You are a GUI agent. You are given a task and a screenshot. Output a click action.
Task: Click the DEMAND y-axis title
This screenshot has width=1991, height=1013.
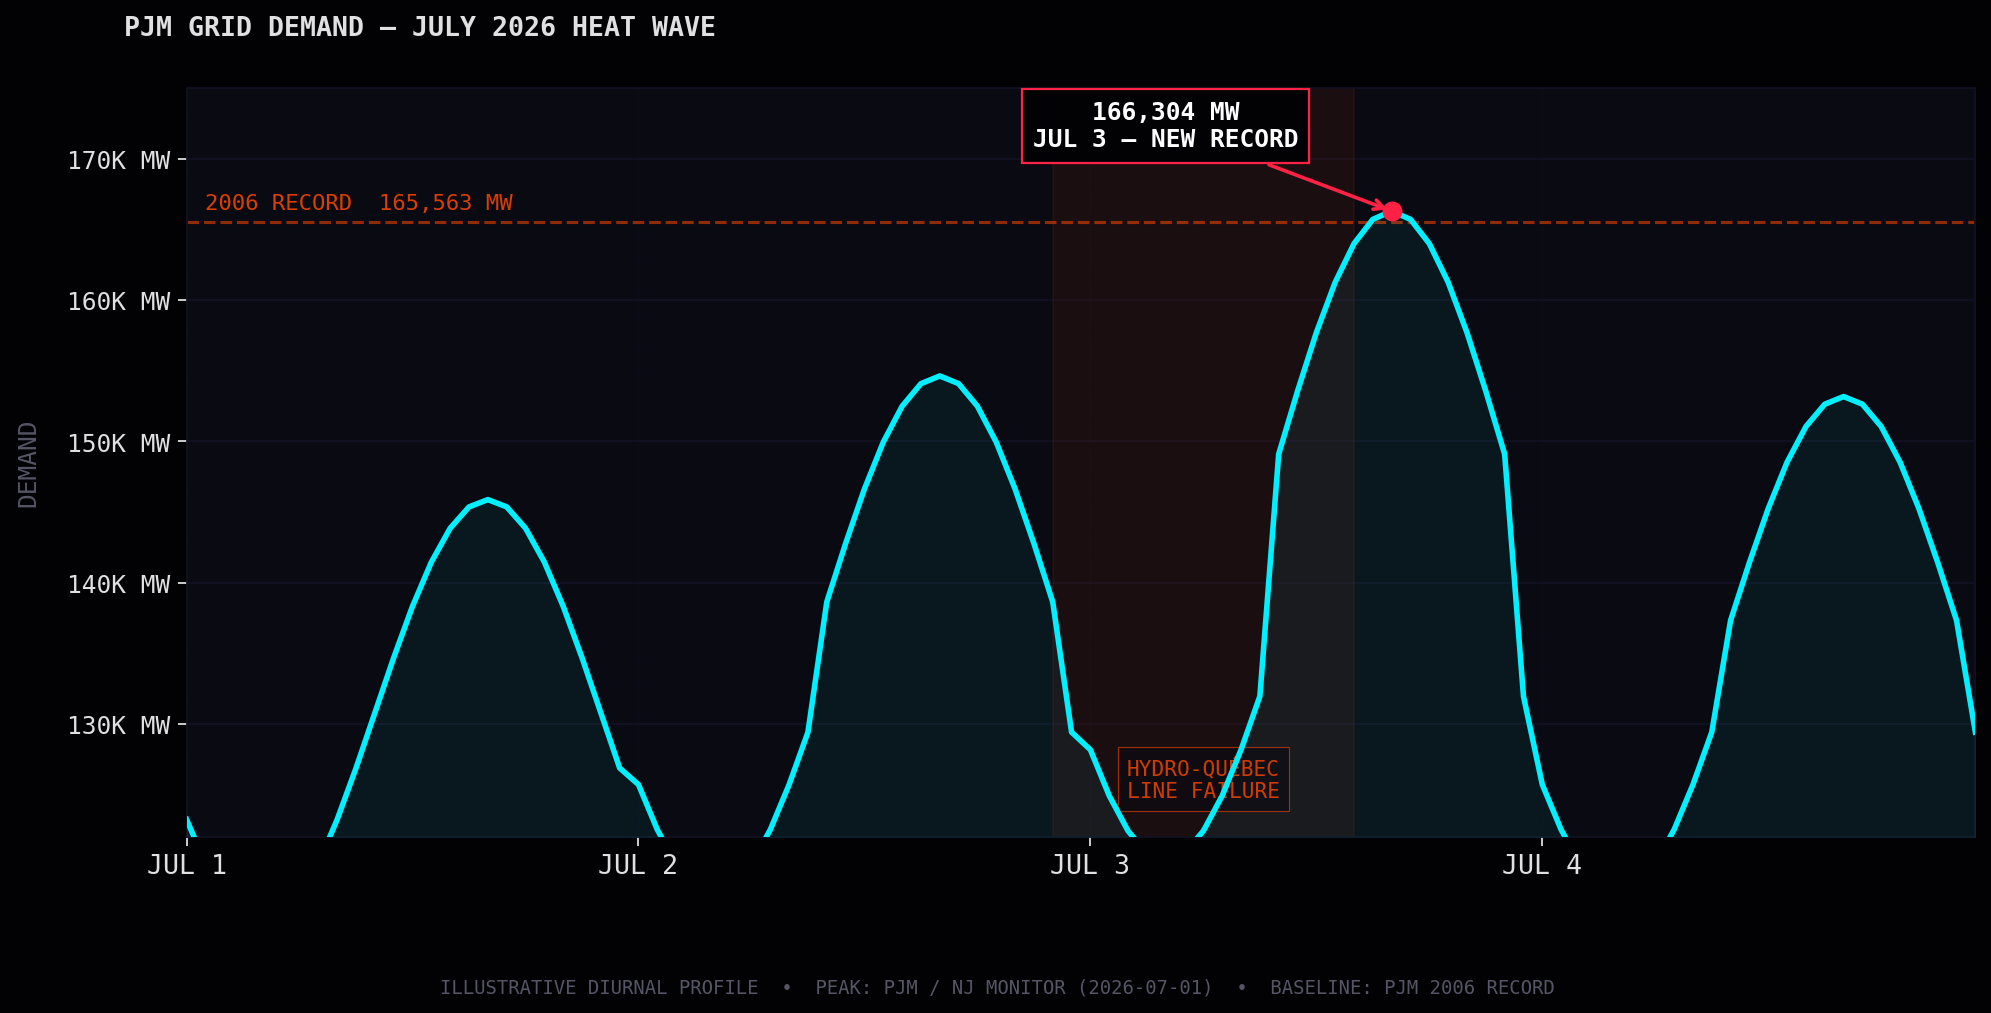click(x=28, y=465)
